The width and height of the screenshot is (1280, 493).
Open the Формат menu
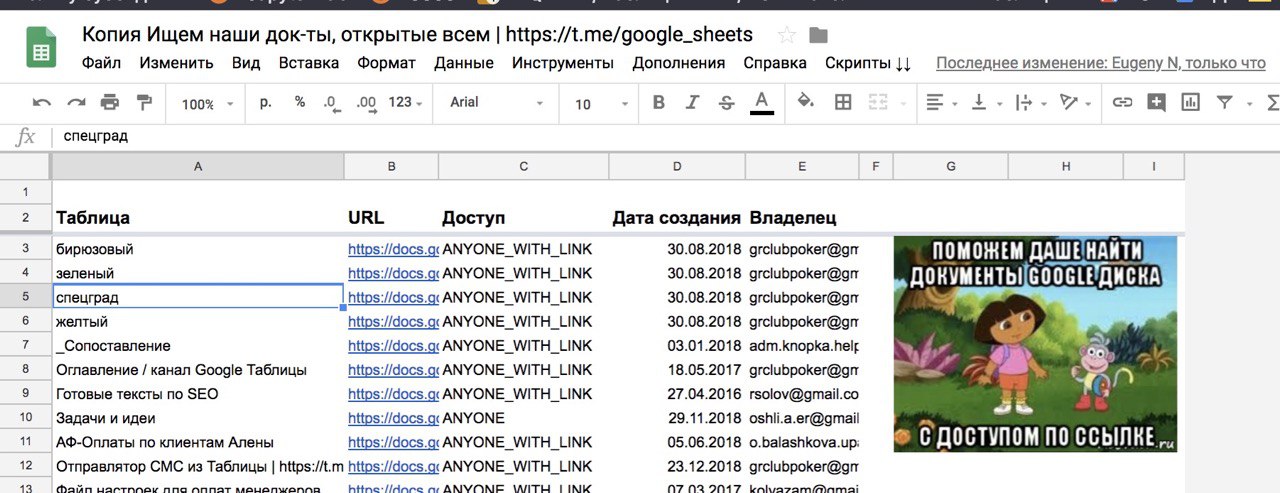386,63
